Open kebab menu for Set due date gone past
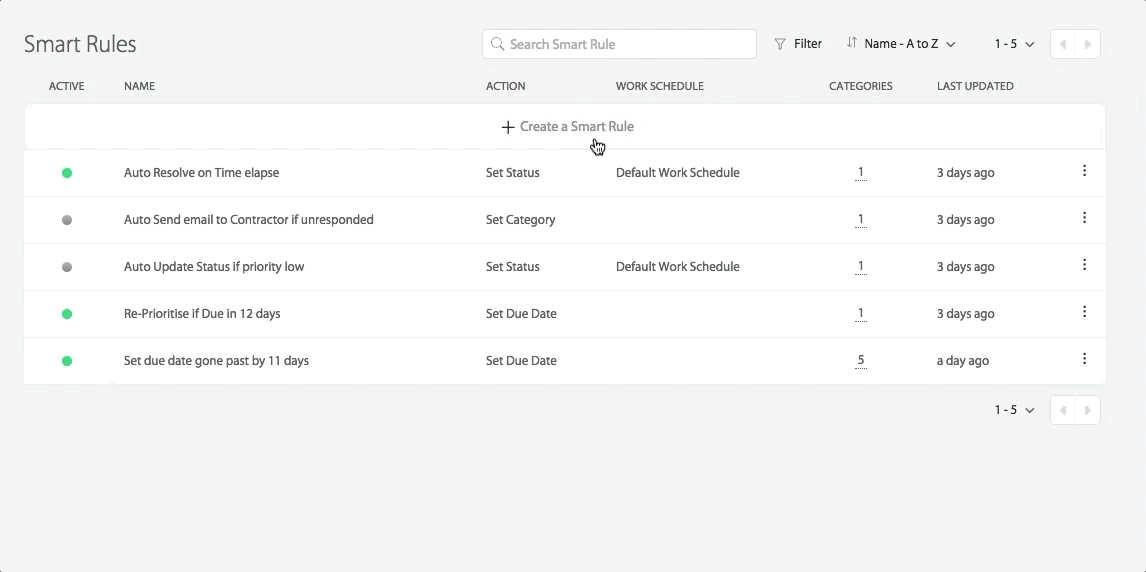This screenshot has width=1146, height=572. click(x=1084, y=359)
